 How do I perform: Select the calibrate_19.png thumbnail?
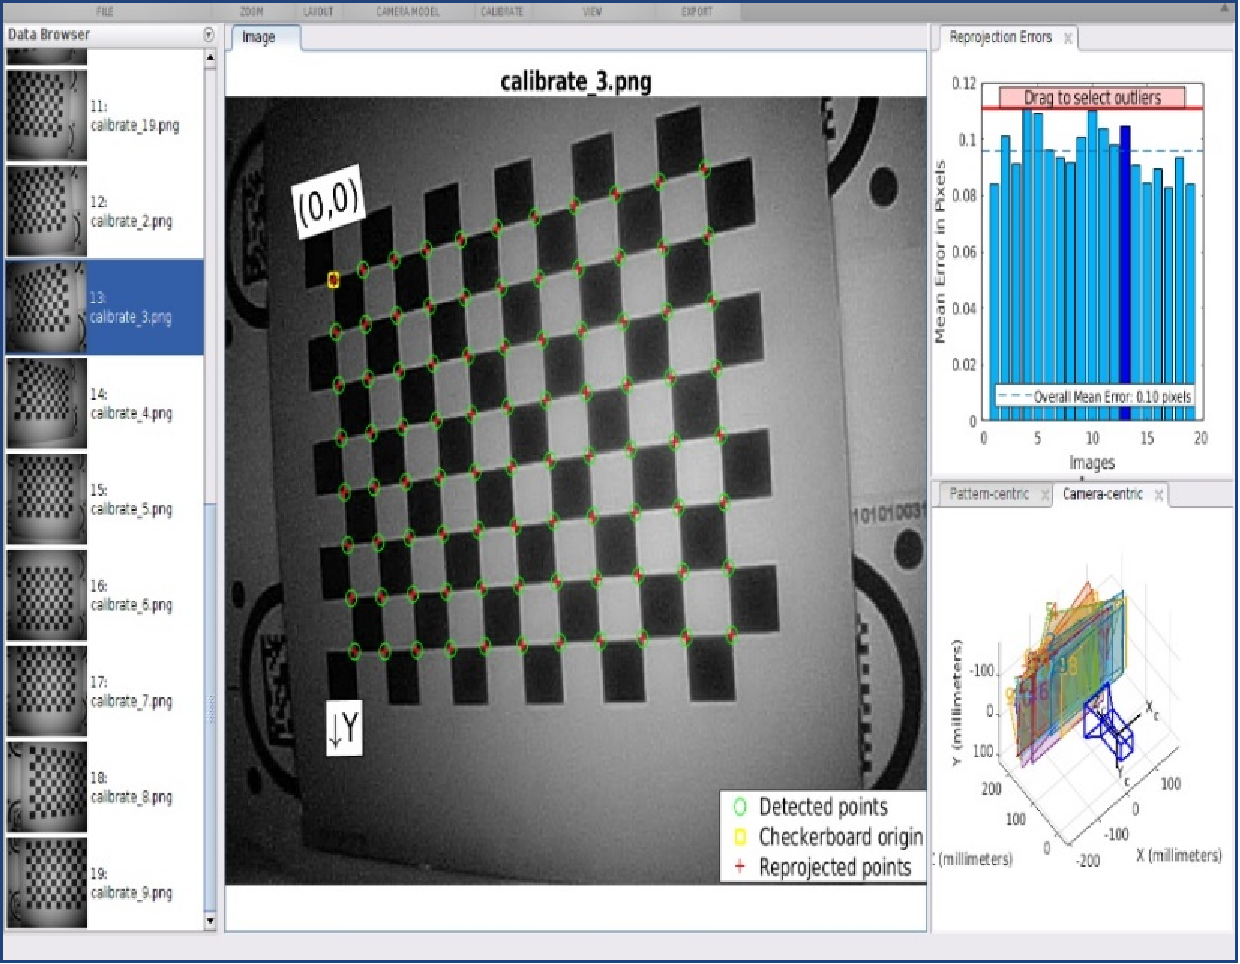pos(46,115)
